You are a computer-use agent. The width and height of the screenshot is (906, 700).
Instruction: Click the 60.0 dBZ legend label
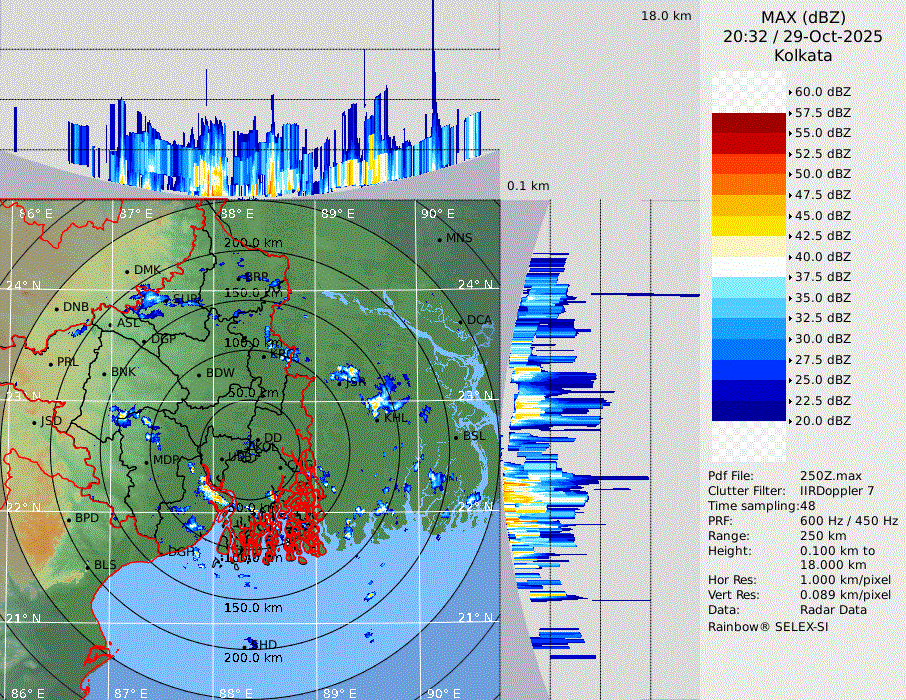click(x=822, y=91)
